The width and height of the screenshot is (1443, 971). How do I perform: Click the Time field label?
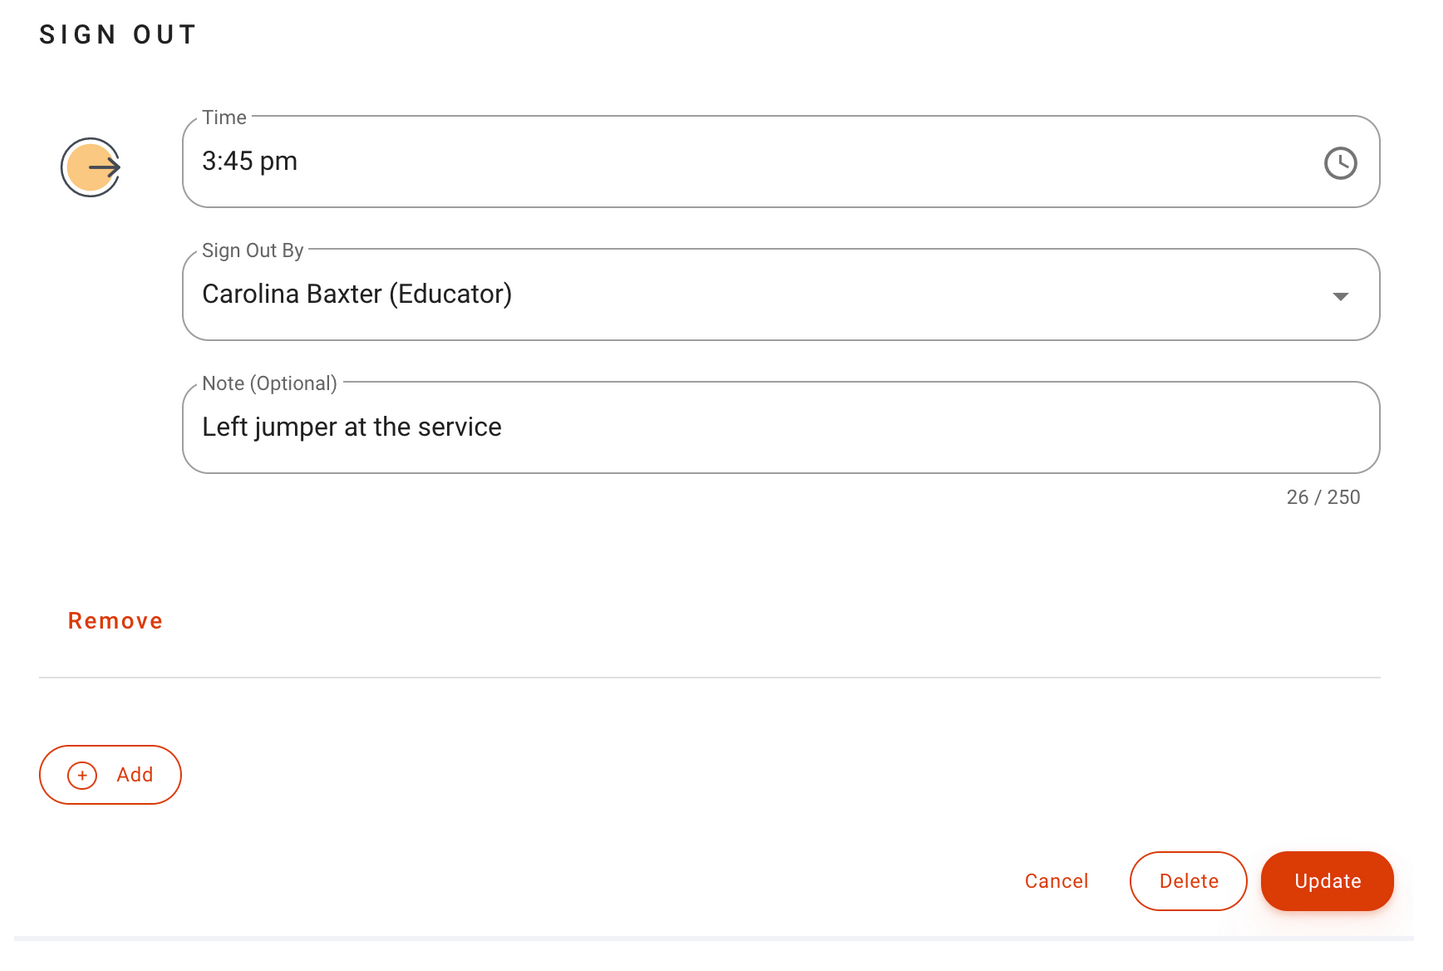tap(224, 118)
